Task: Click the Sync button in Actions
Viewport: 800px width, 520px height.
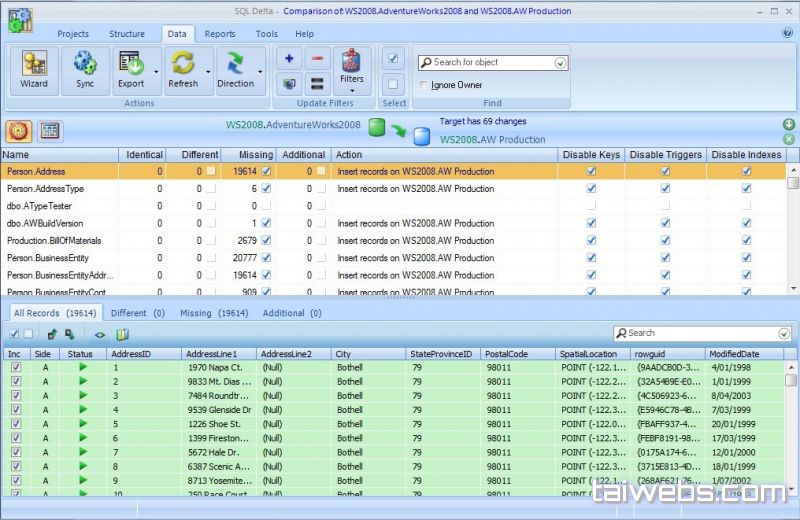Action: click(85, 70)
